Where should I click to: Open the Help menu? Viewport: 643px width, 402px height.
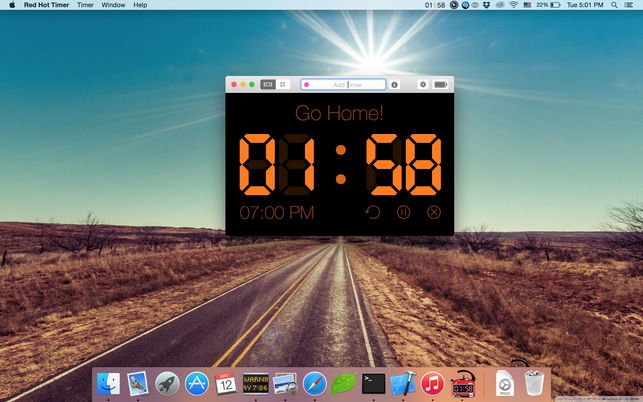tap(140, 5)
